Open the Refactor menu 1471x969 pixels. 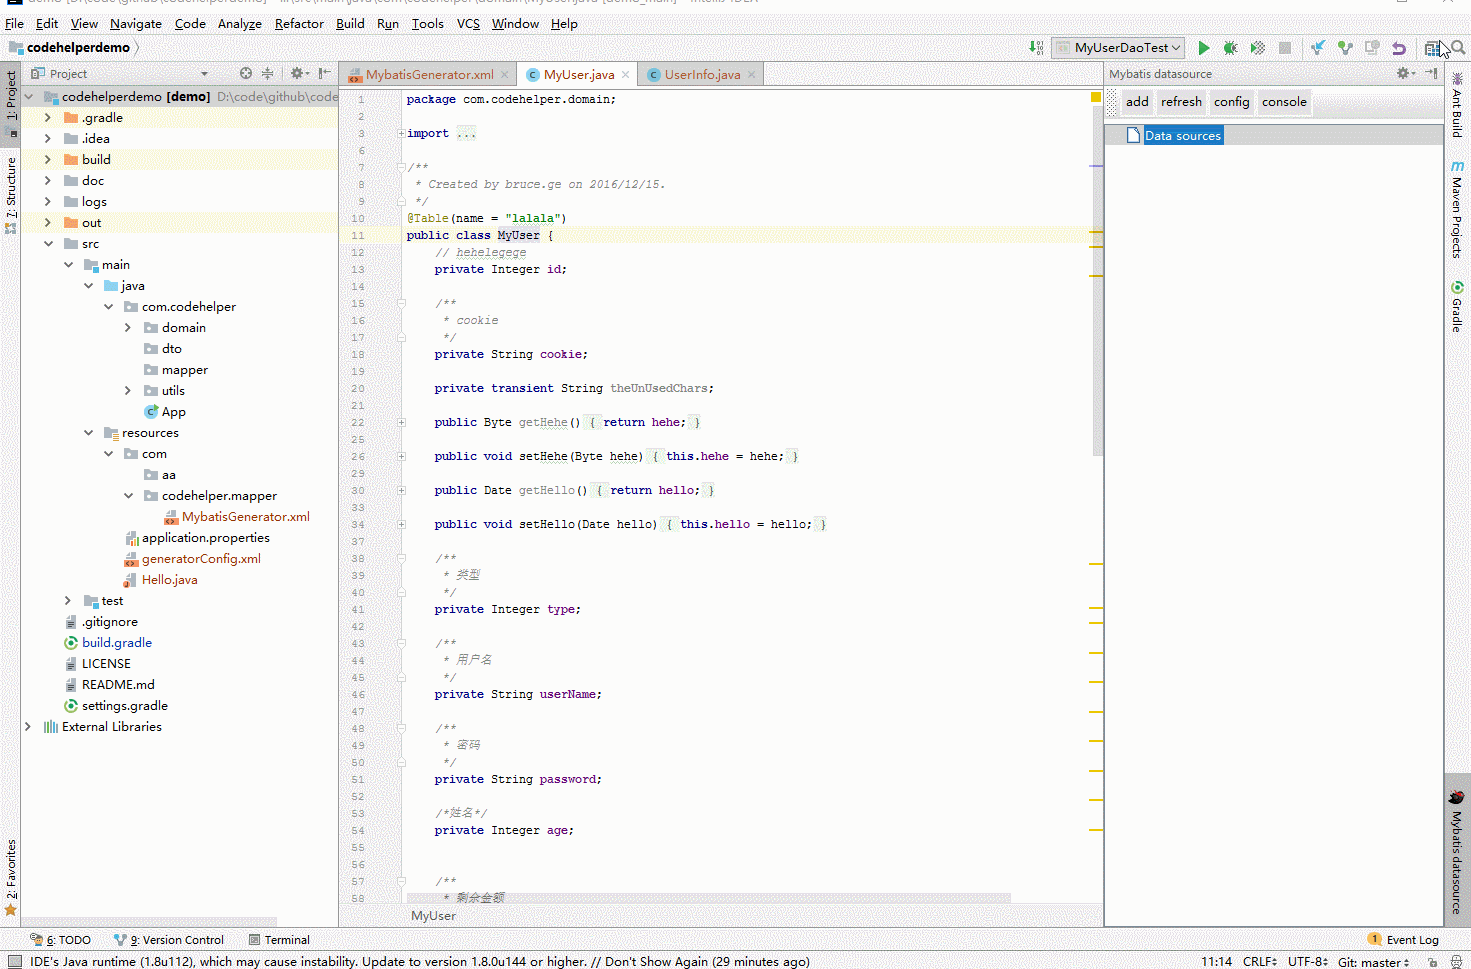[x=299, y=23]
